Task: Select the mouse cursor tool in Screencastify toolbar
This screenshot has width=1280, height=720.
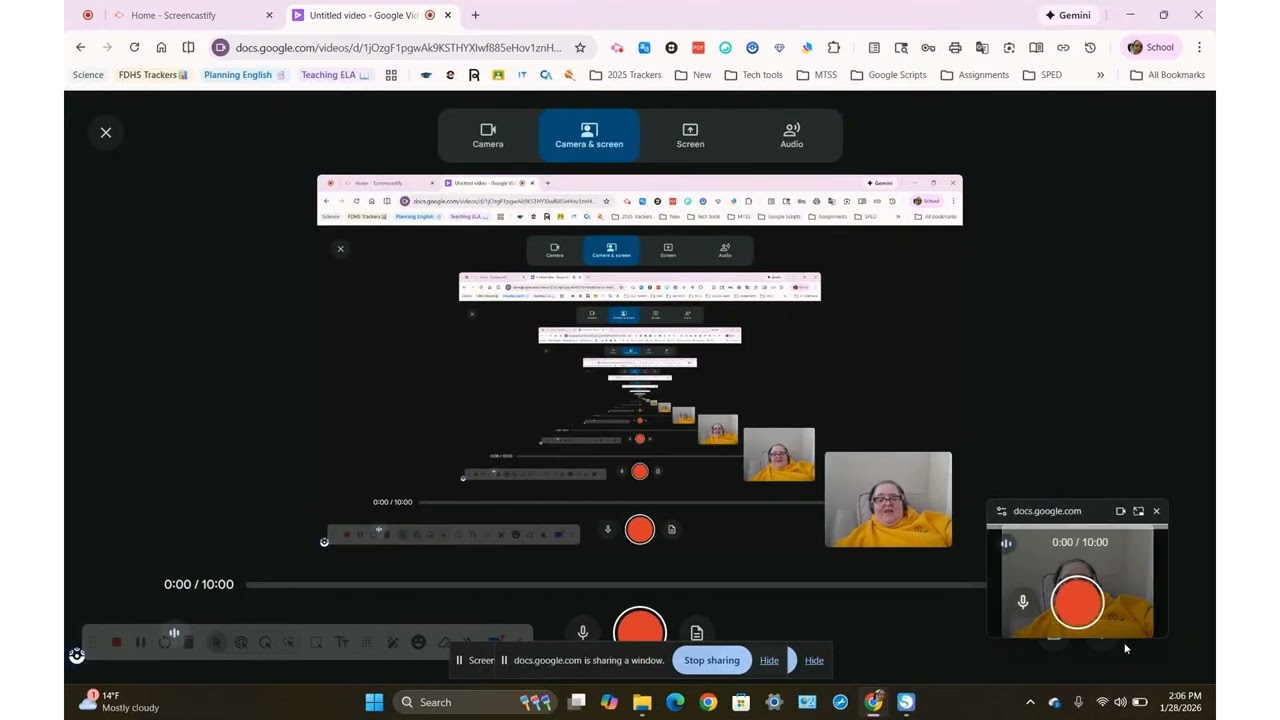Action: 215,643
